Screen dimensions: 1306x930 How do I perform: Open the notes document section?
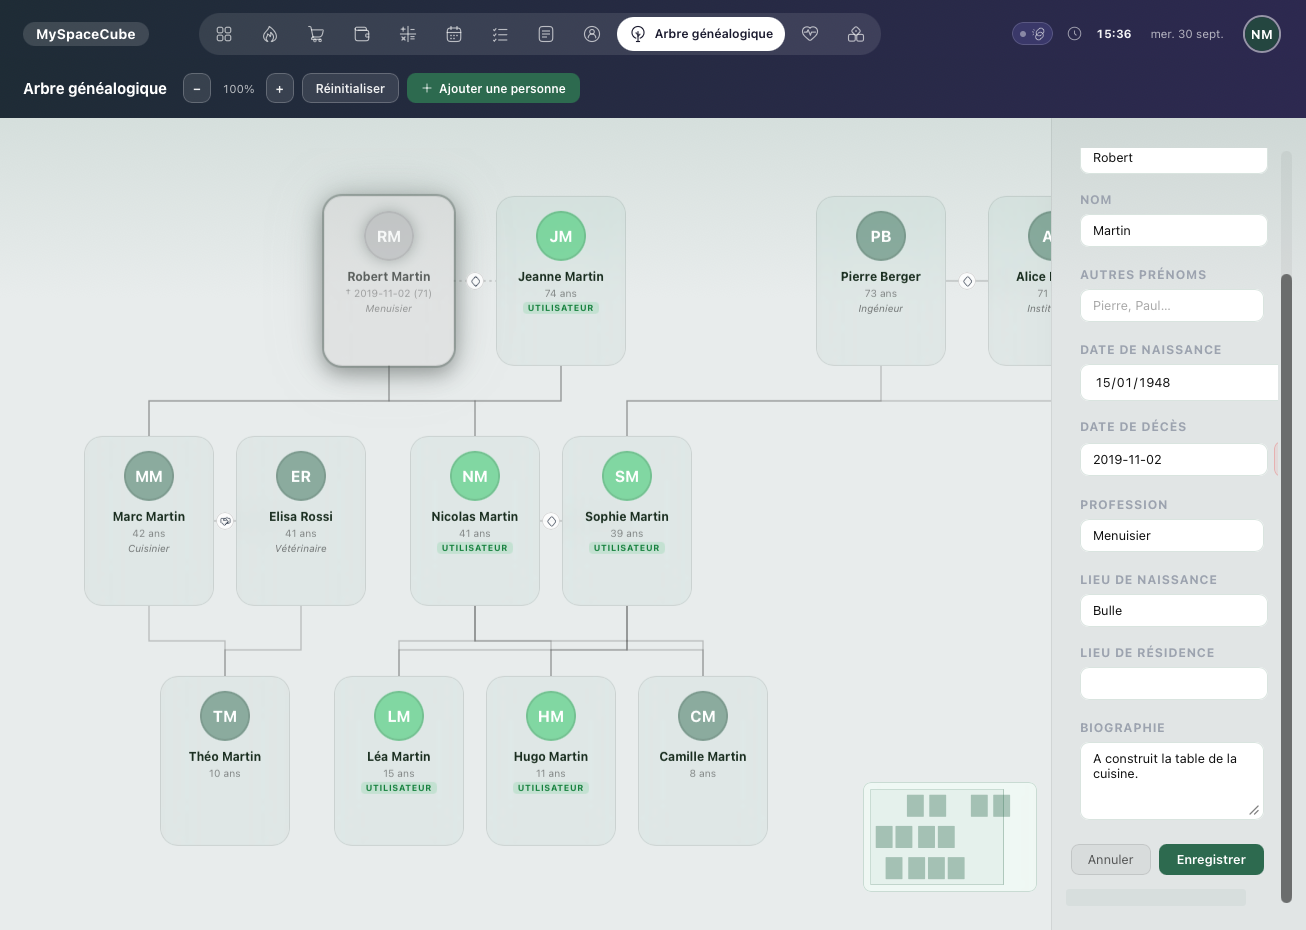546,34
